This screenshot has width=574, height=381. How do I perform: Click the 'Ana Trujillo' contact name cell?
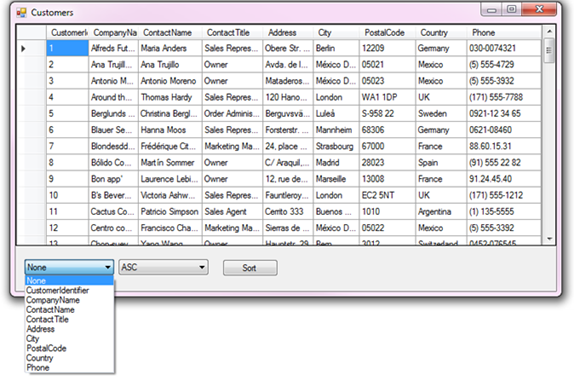coord(170,65)
